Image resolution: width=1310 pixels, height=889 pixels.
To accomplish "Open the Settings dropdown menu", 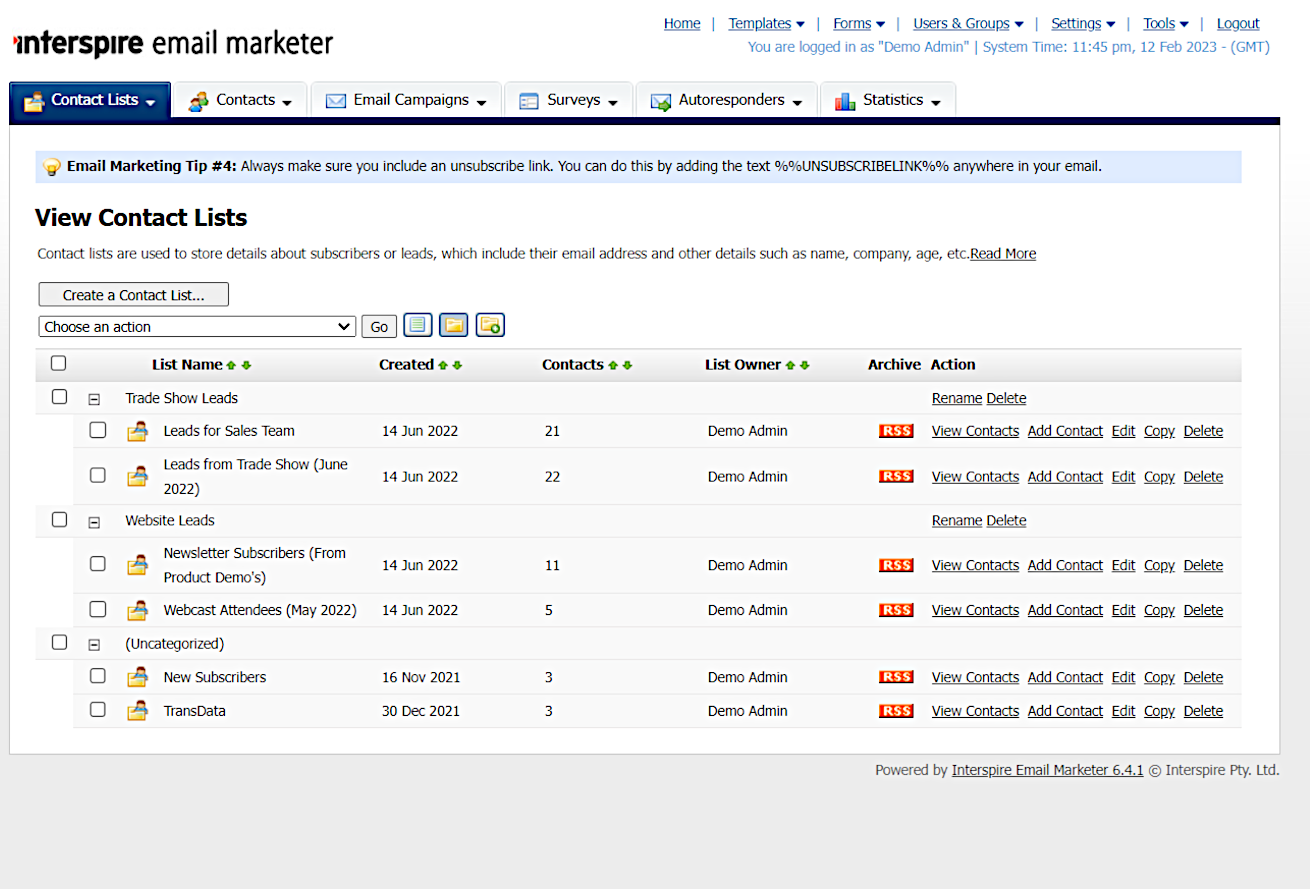I will pyautogui.click(x=1083, y=23).
